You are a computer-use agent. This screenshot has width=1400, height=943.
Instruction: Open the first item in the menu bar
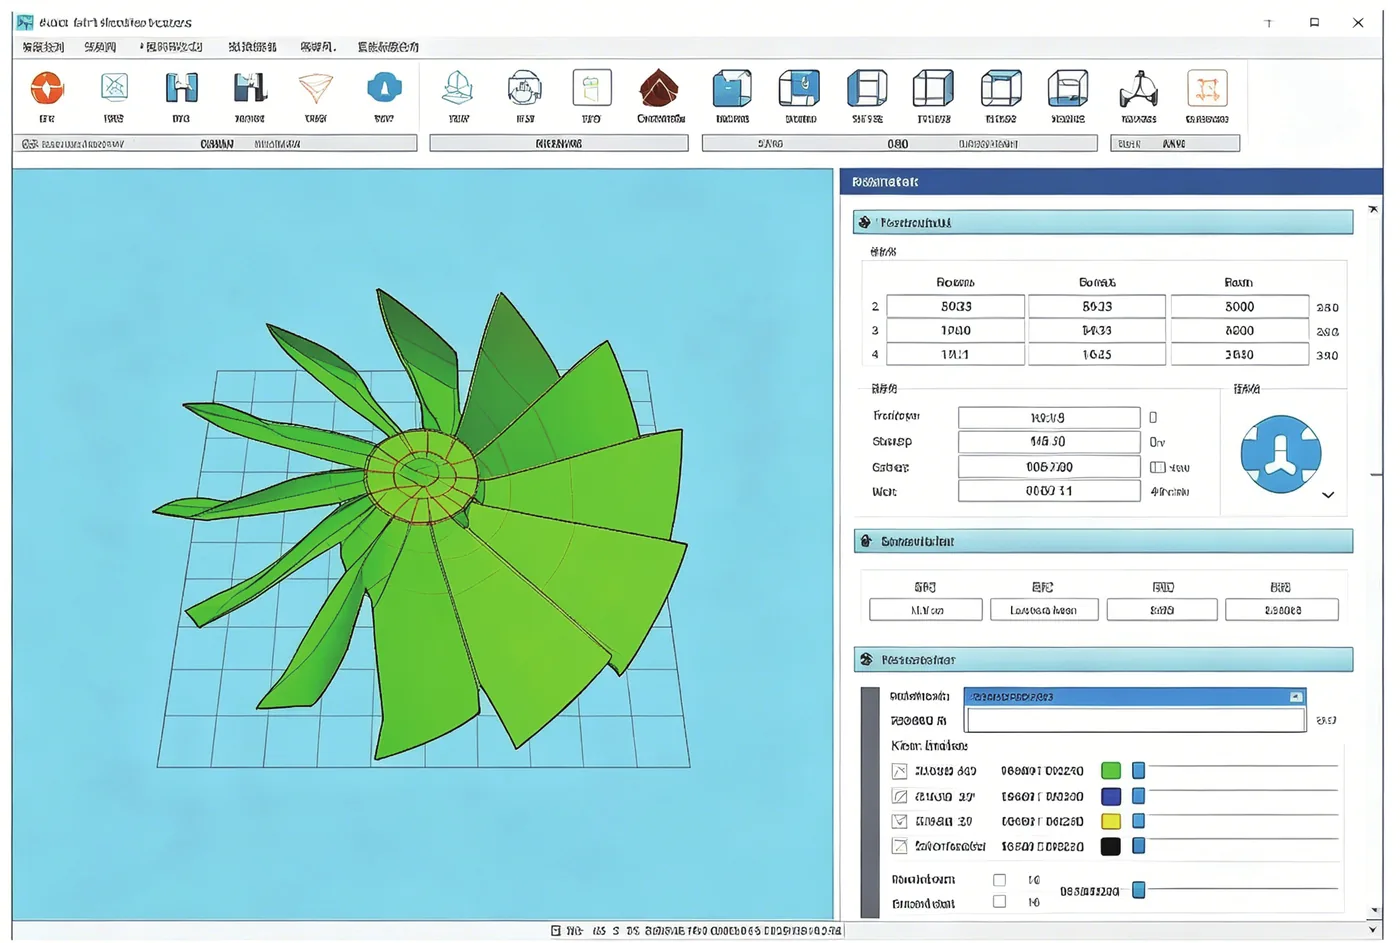pos(43,47)
